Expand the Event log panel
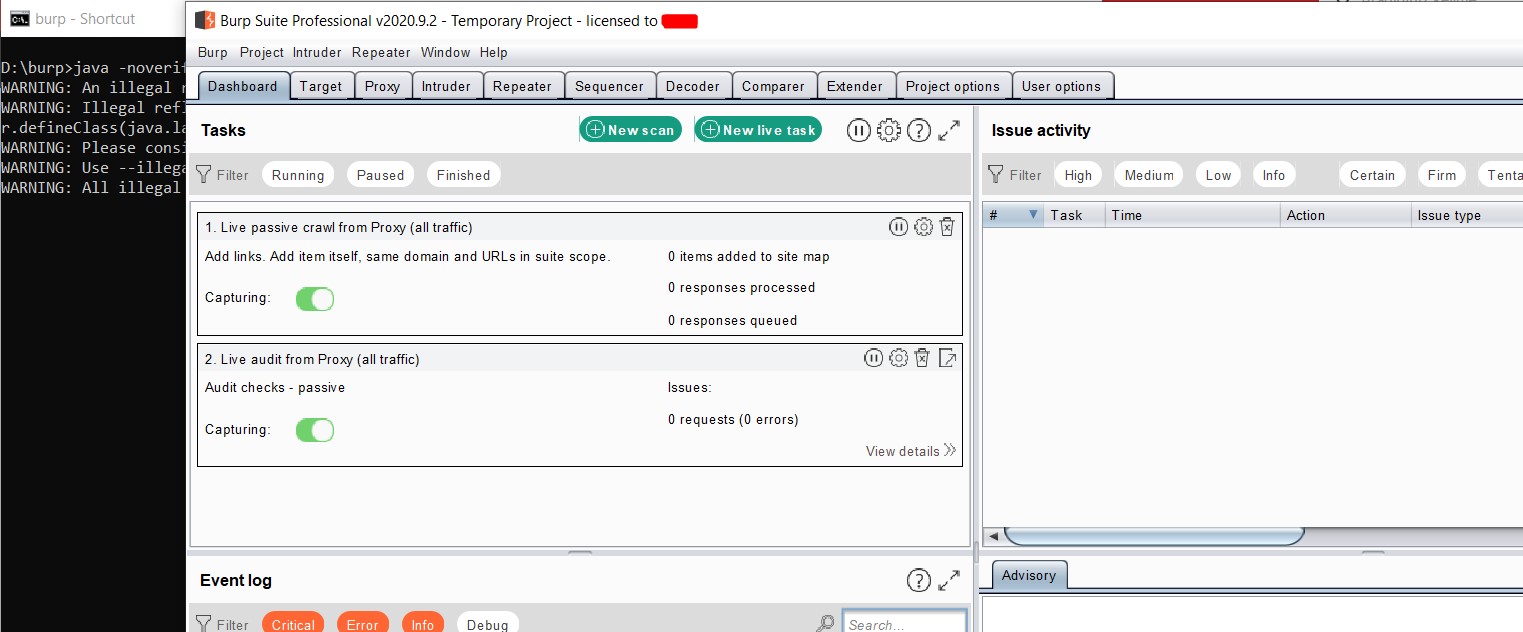Screen dimensions: 1523x632 (x=949, y=580)
